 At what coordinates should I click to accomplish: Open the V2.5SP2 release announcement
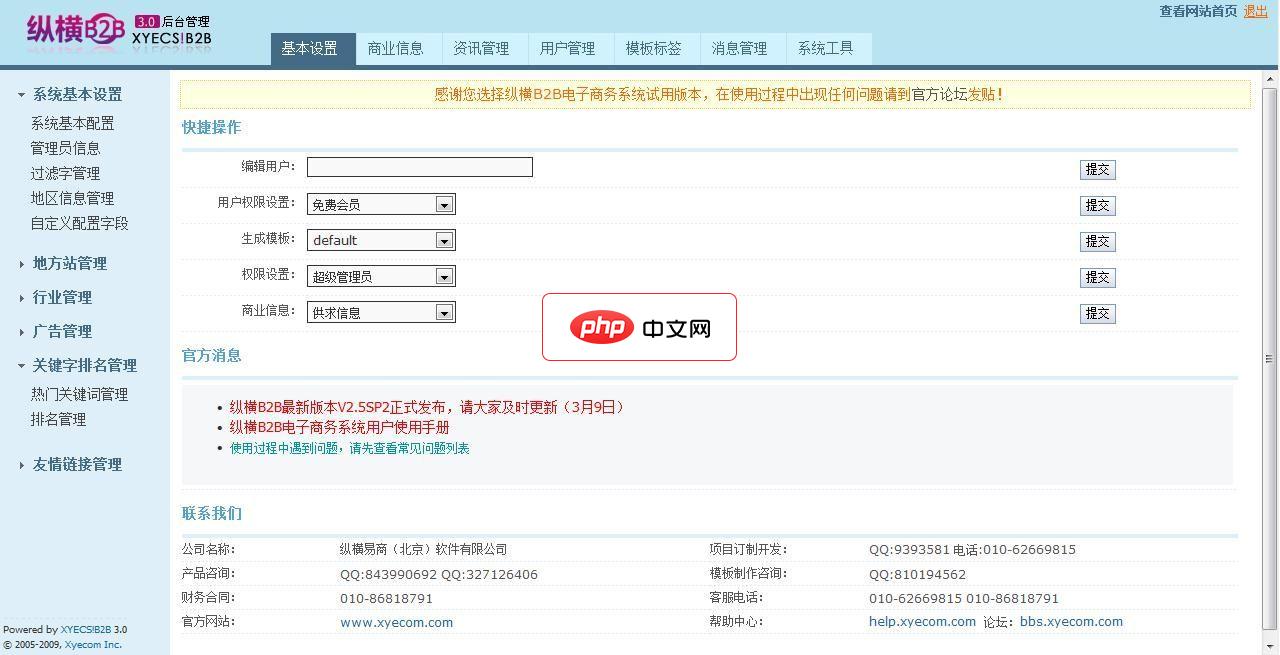[x=428, y=407]
